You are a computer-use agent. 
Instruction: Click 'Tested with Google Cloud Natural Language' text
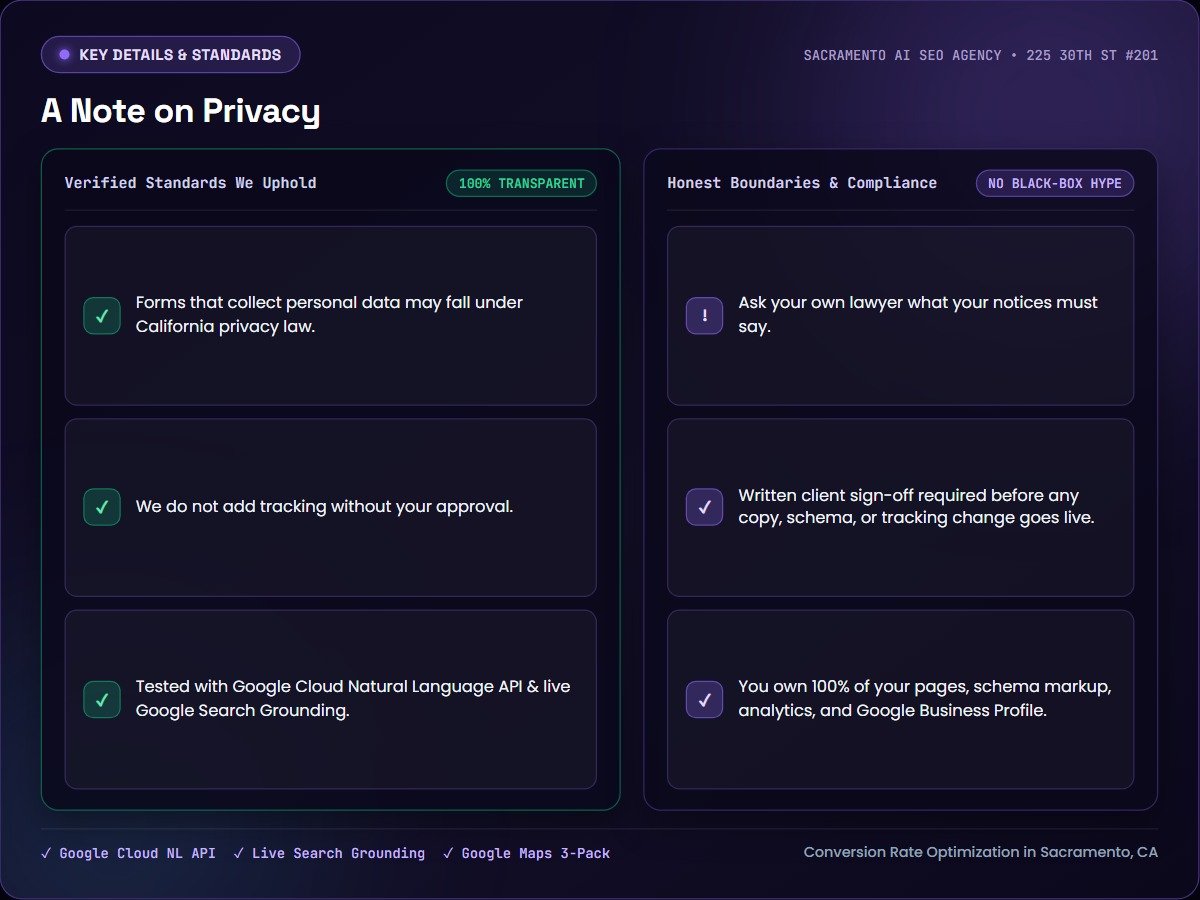[x=353, y=699]
